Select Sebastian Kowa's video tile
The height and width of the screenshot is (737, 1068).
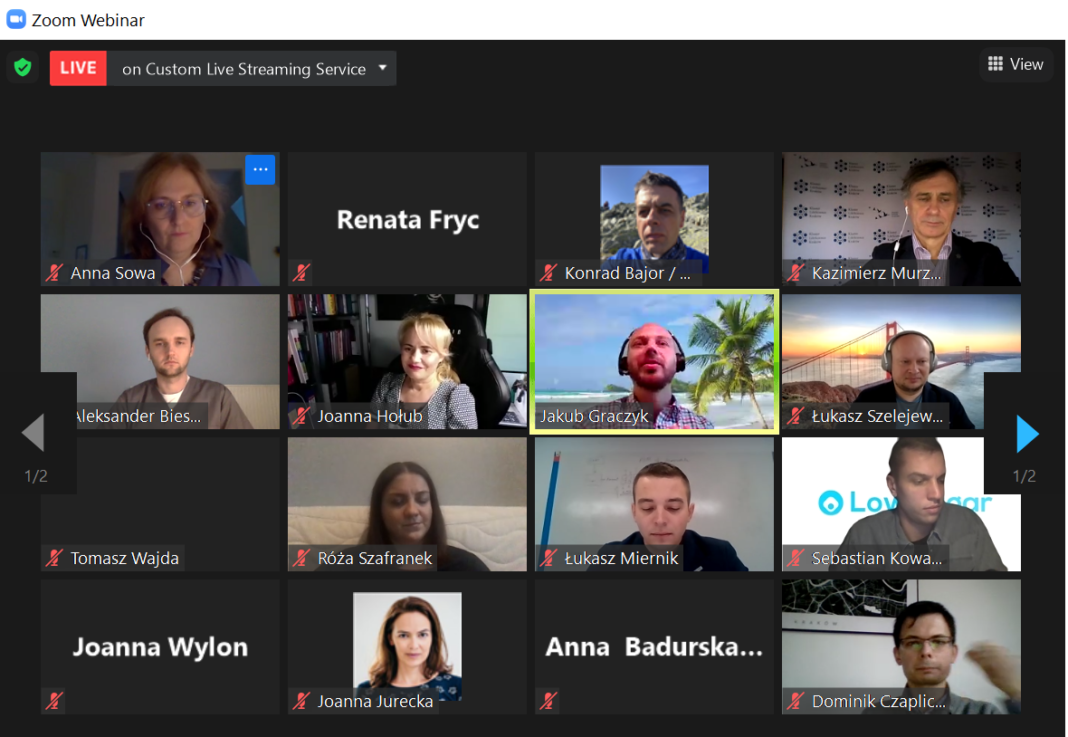(x=901, y=504)
